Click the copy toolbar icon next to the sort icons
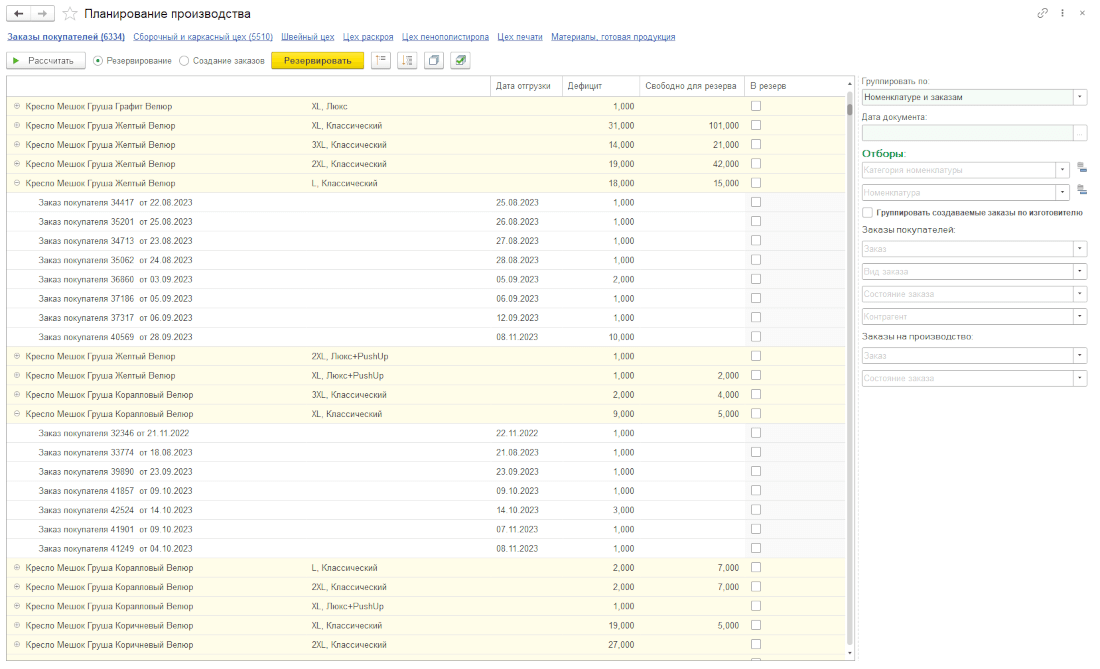 click(x=433, y=61)
